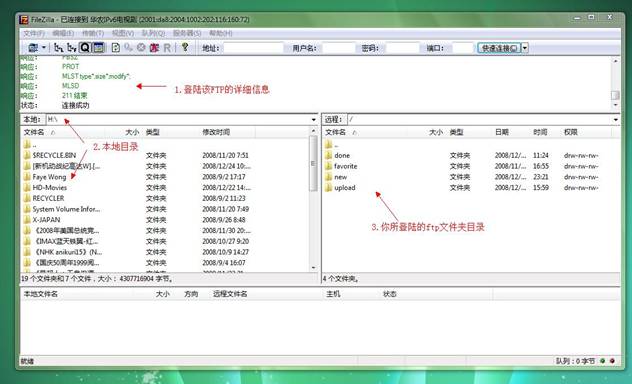The height and width of the screenshot is (384, 632).
Task: Open the 视图(V) menu
Action: point(123,33)
